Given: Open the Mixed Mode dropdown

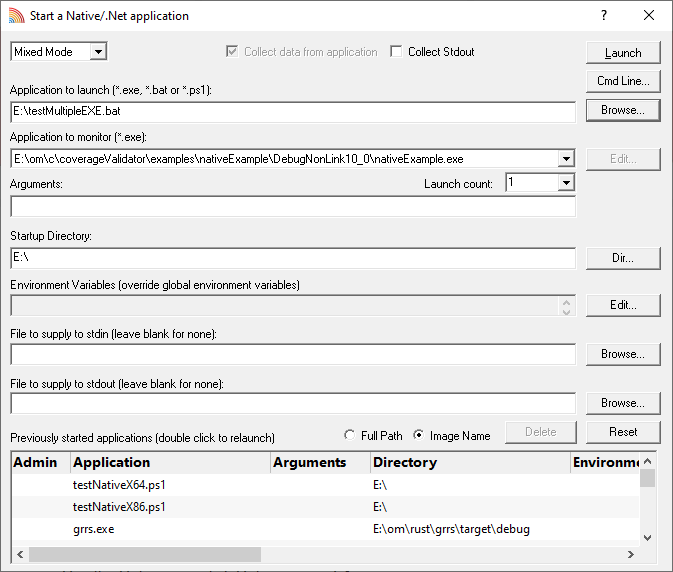Looking at the screenshot, I should [98, 52].
